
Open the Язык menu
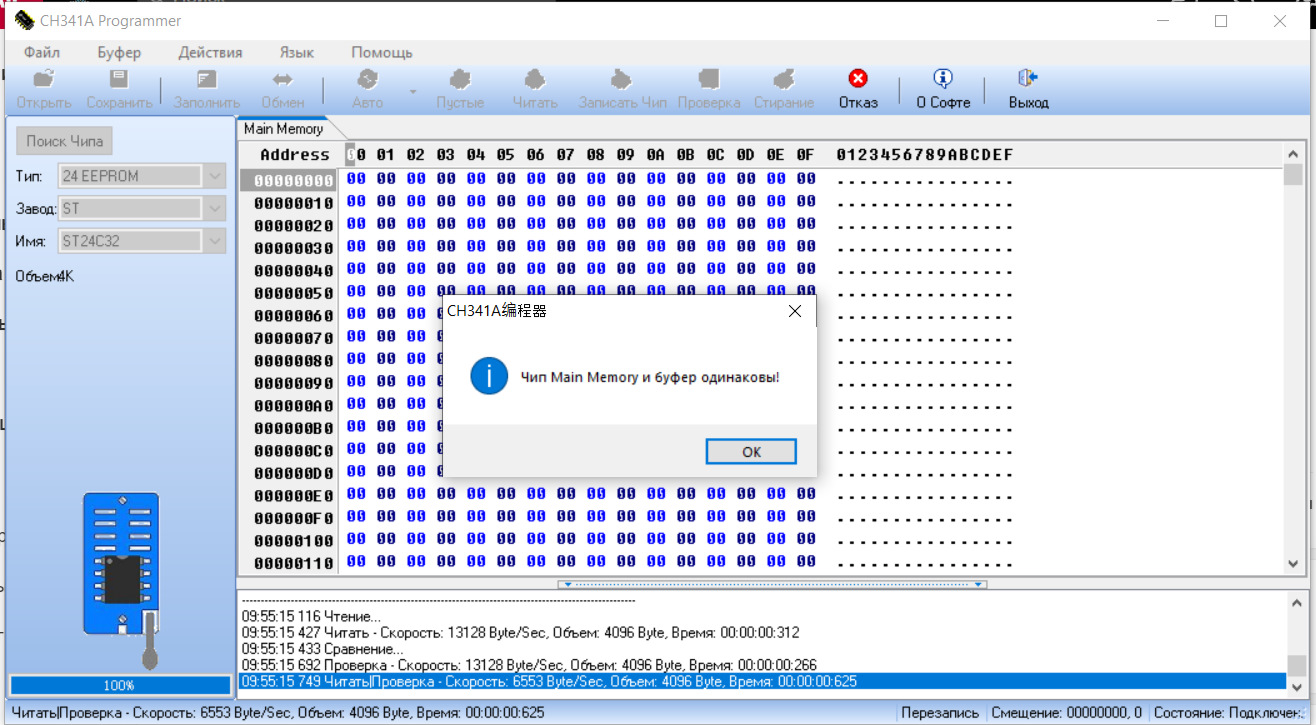click(296, 53)
